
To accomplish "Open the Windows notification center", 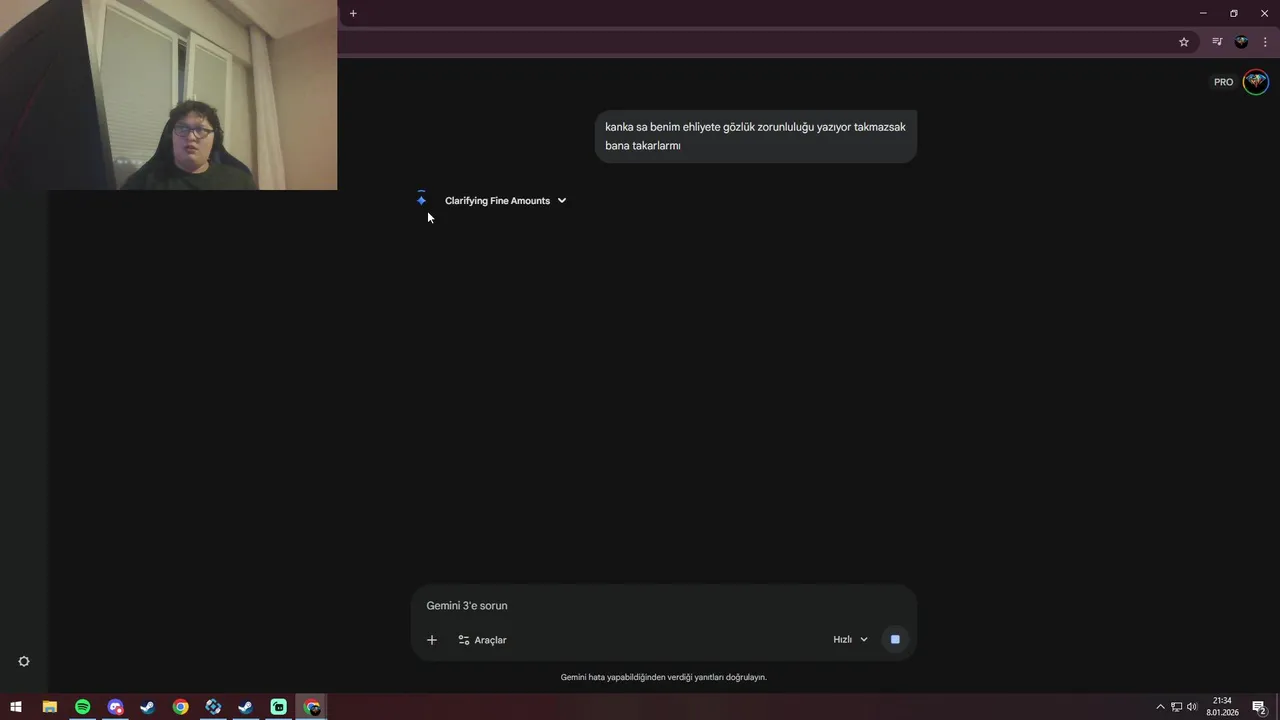I will pyautogui.click(x=1259, y=707).
